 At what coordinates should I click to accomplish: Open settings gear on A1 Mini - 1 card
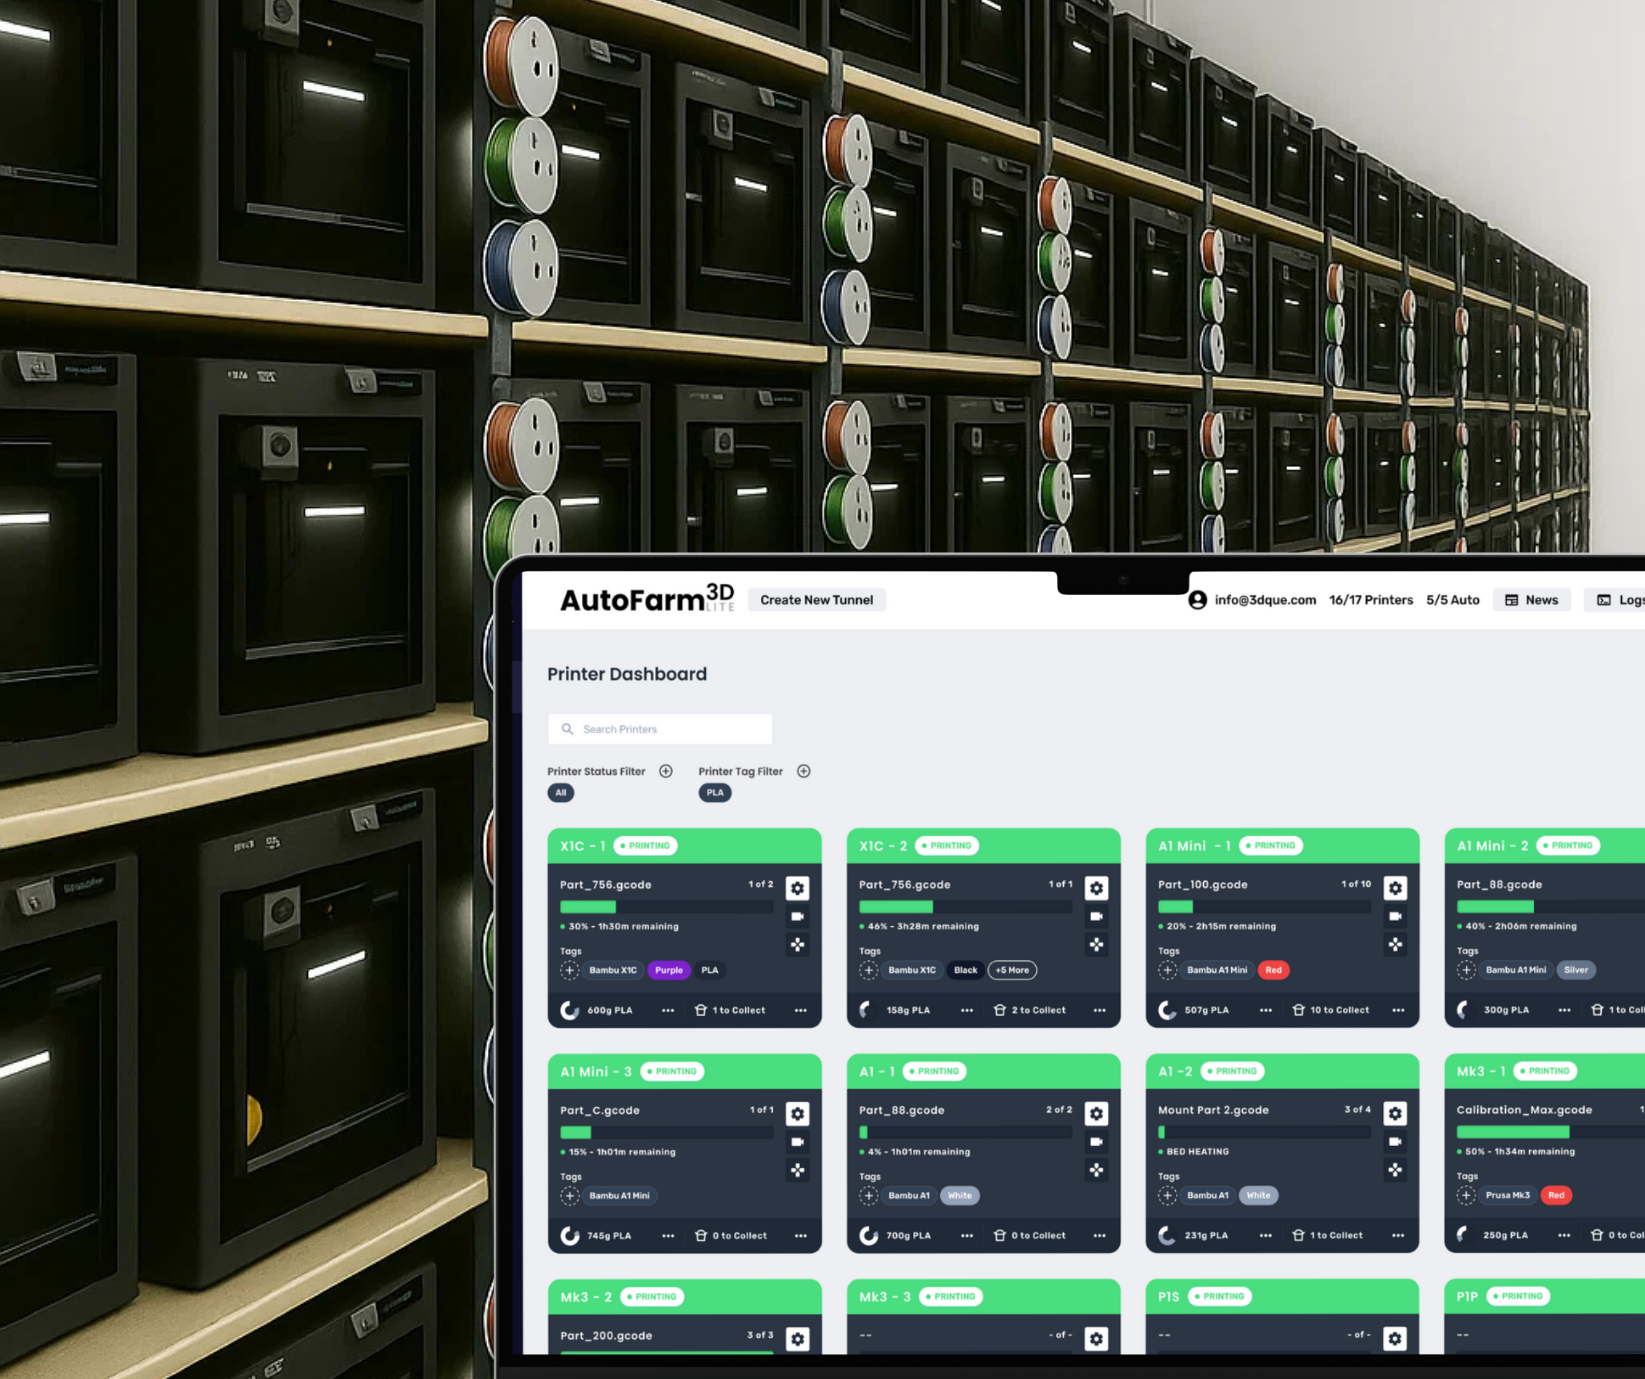coord(1395,888)
